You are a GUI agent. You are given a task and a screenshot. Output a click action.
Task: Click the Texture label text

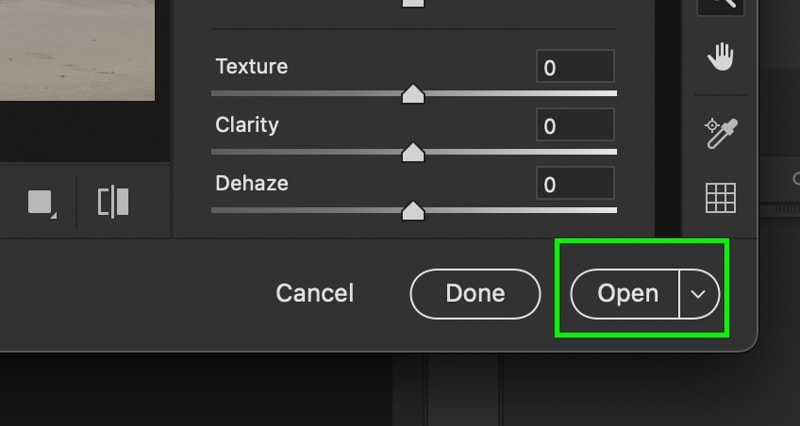[x=252, y=66]
